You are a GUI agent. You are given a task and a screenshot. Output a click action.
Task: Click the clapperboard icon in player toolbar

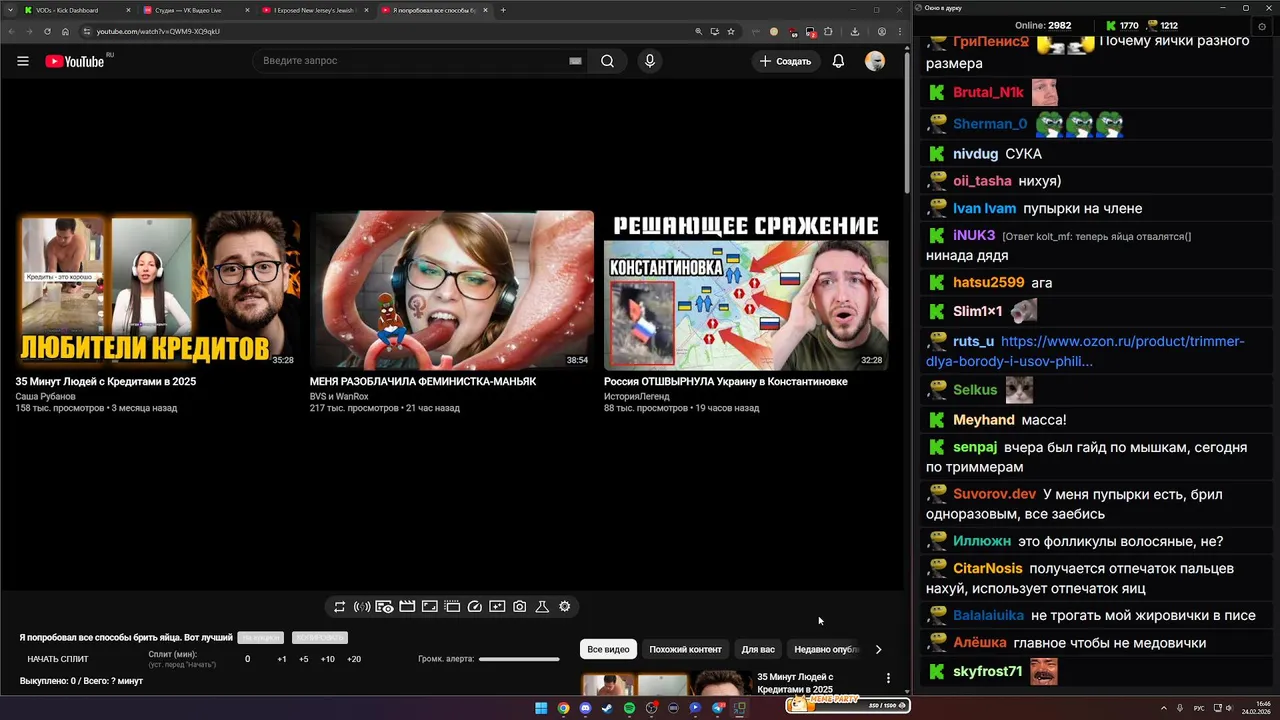[x=407, y=607]
